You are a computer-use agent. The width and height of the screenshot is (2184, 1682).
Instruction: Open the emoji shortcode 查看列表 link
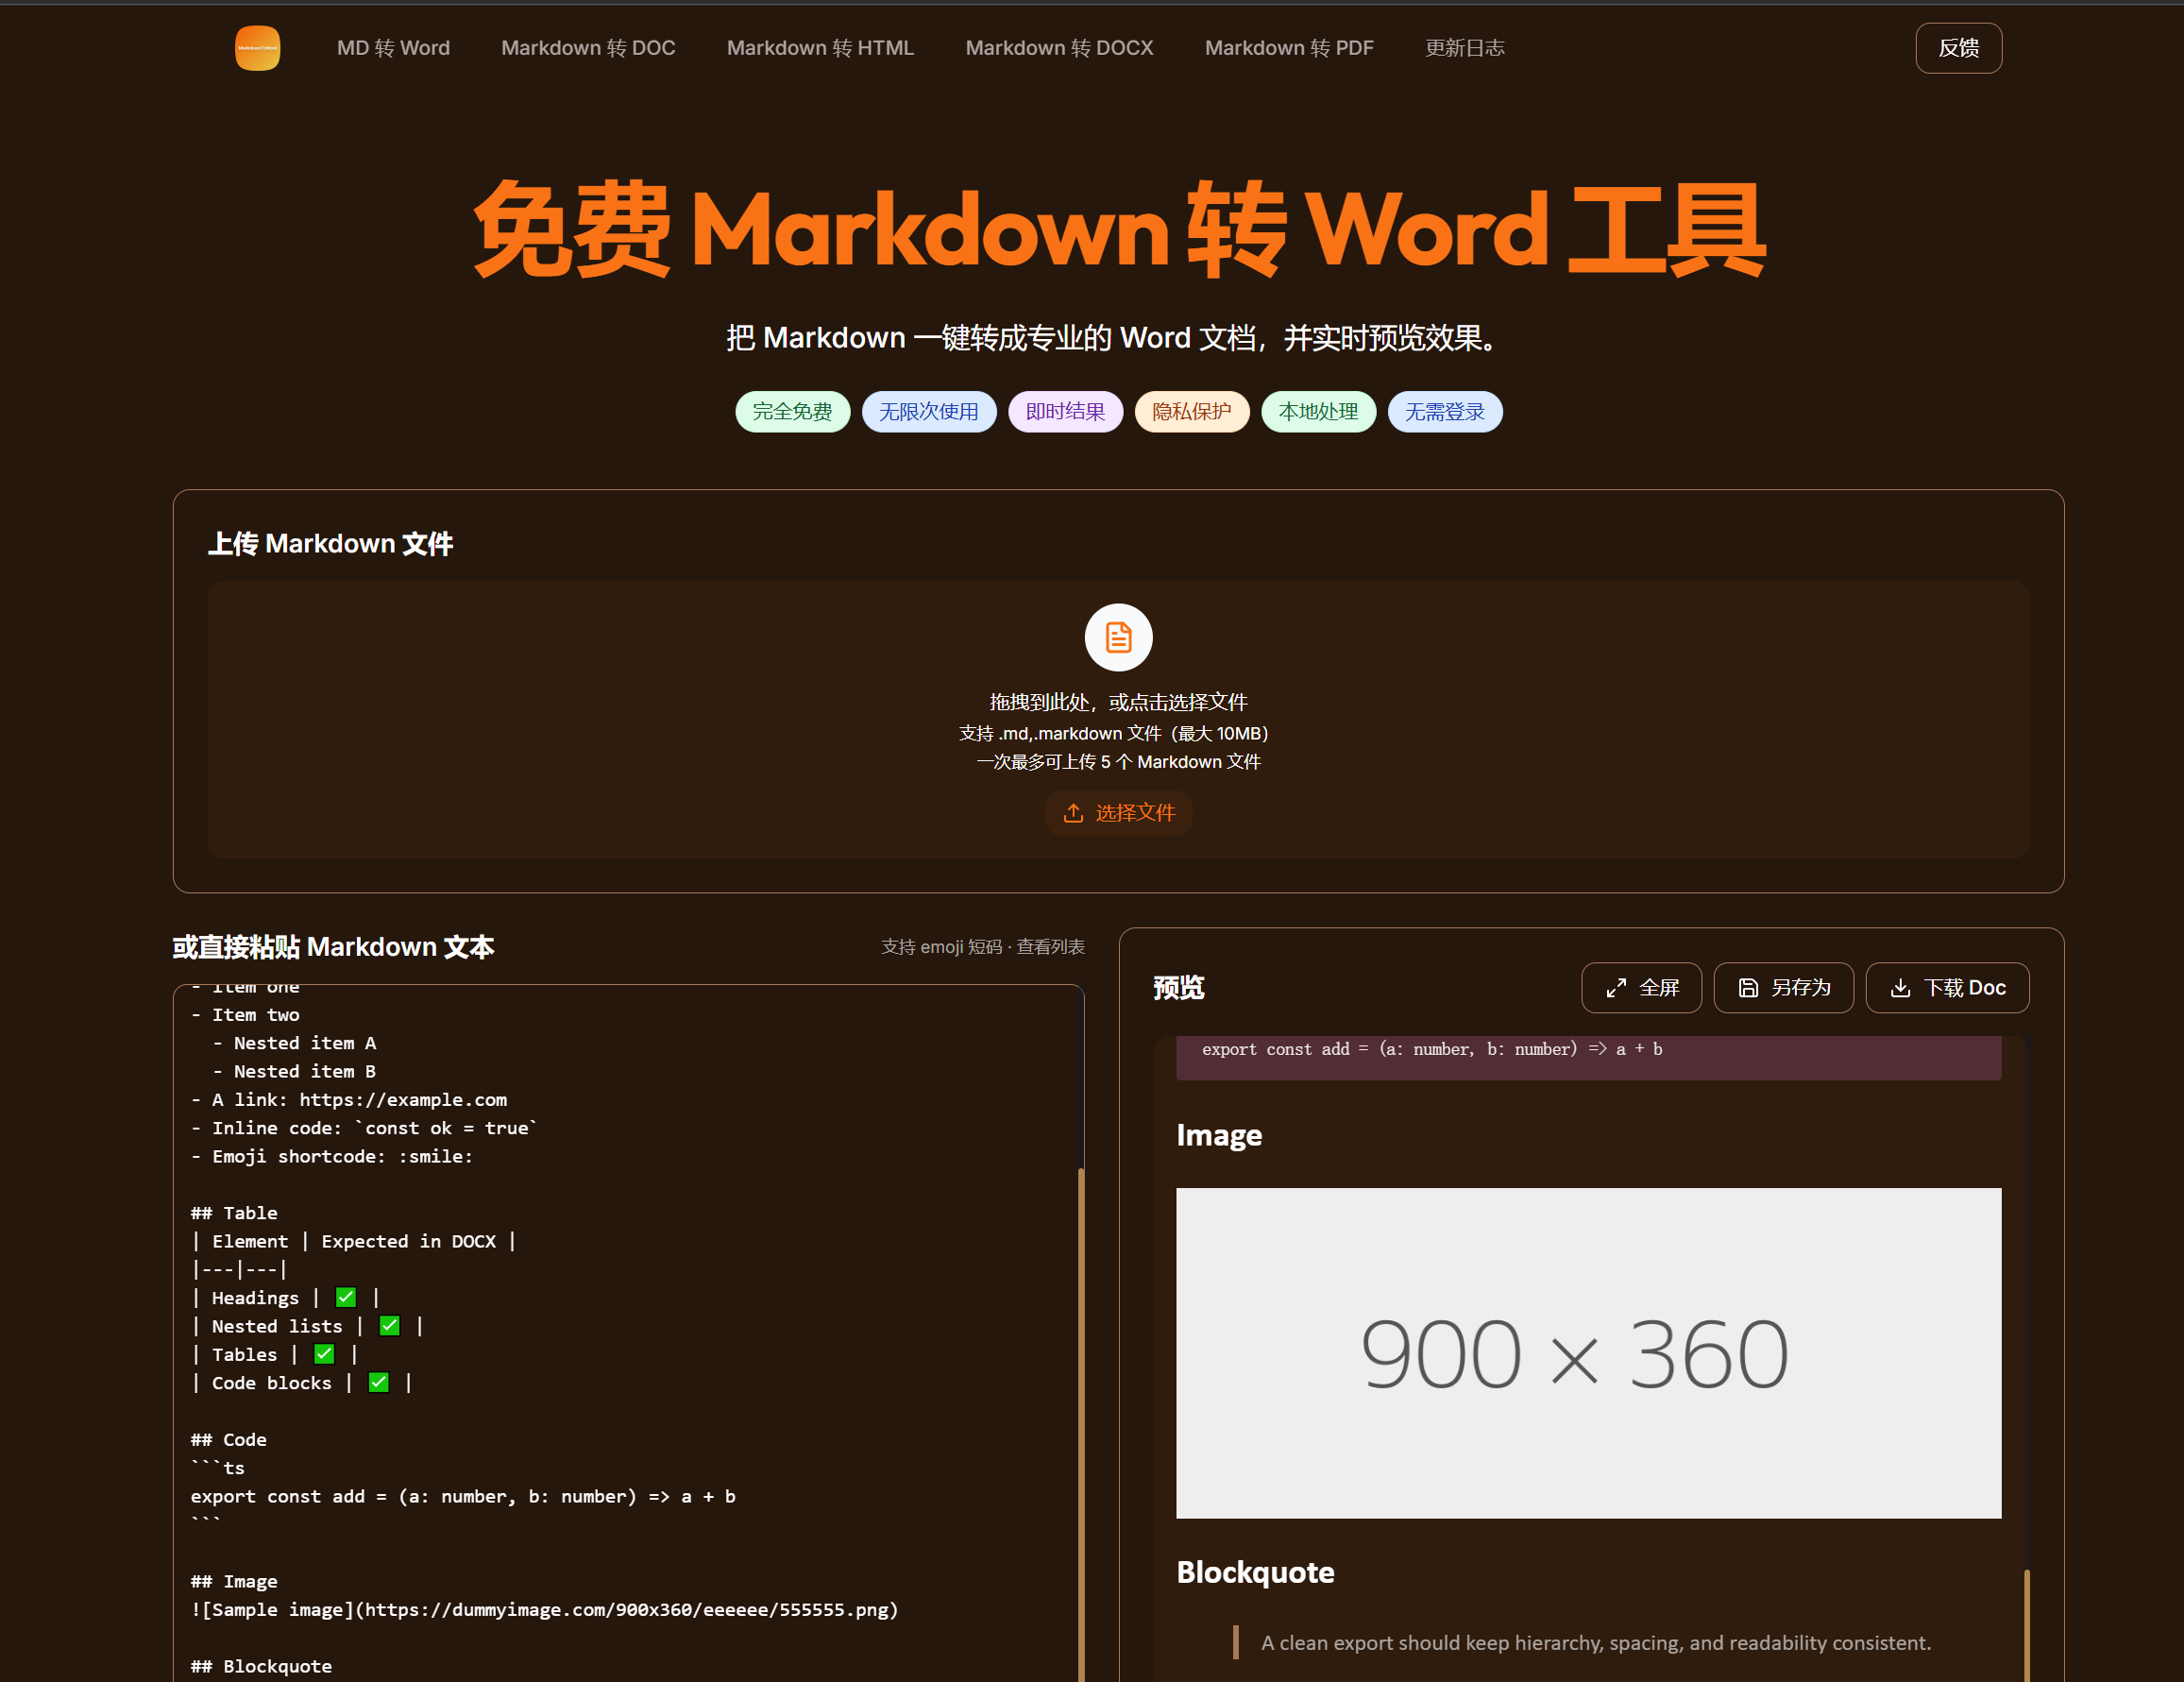click(x=1050, y=947)
